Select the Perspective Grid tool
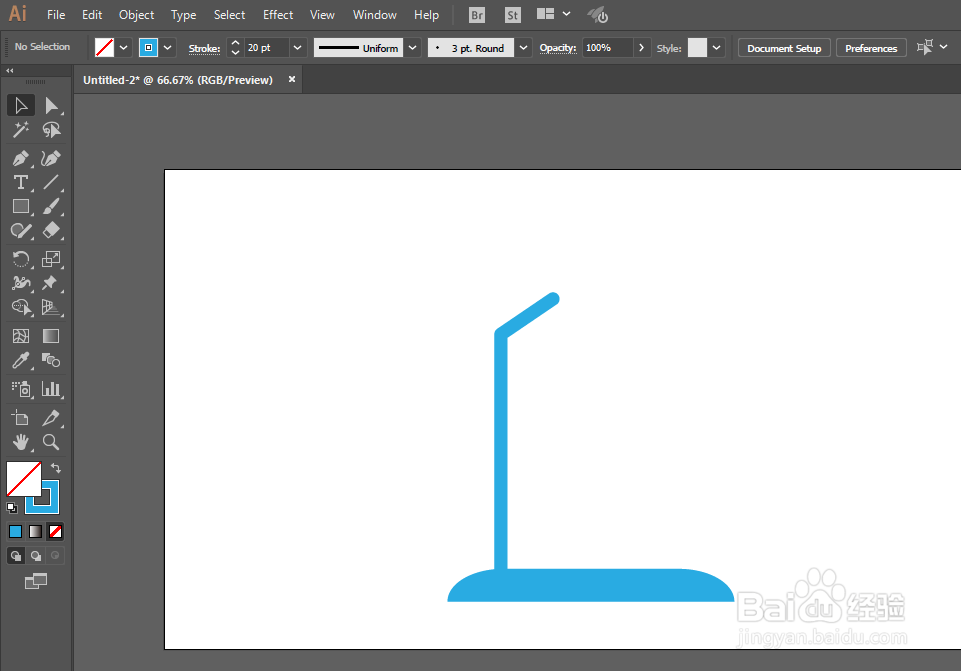This screenshot has width=961, height=671. click(x=51, y=307)
